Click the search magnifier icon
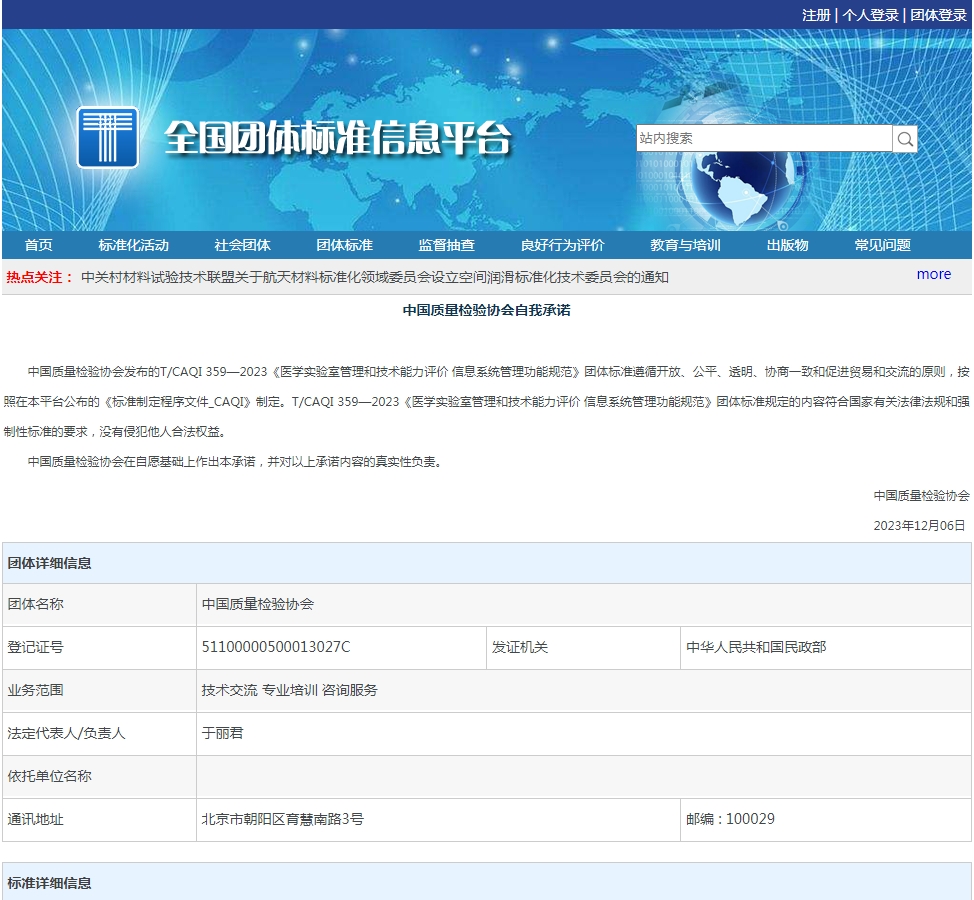The height and width of the screenshot is (900, 974). click(905, 139)
